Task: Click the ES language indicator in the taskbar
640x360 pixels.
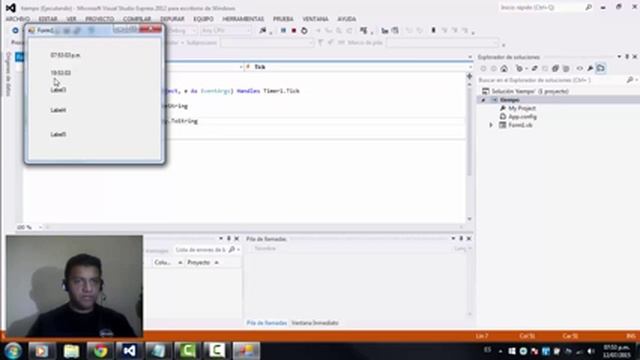Action: [487, 350]
